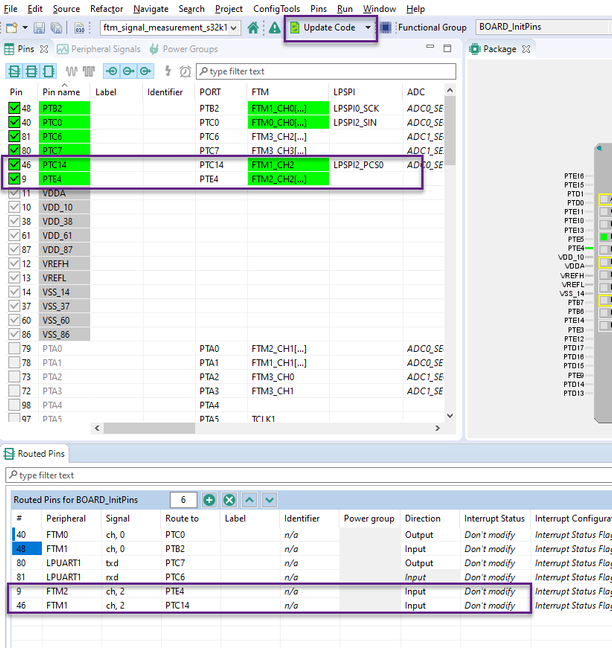Screen dimensions: 612x648
Task: Switch to the Peripheral Signals tab
Action: 99,49
